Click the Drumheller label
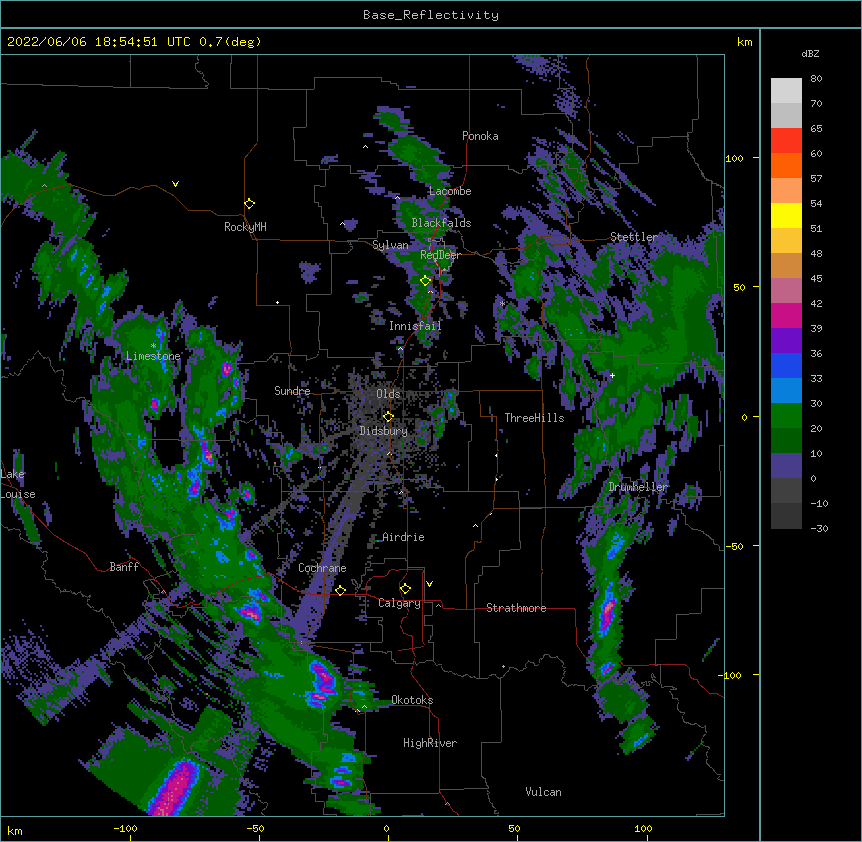 pos(638,487)
